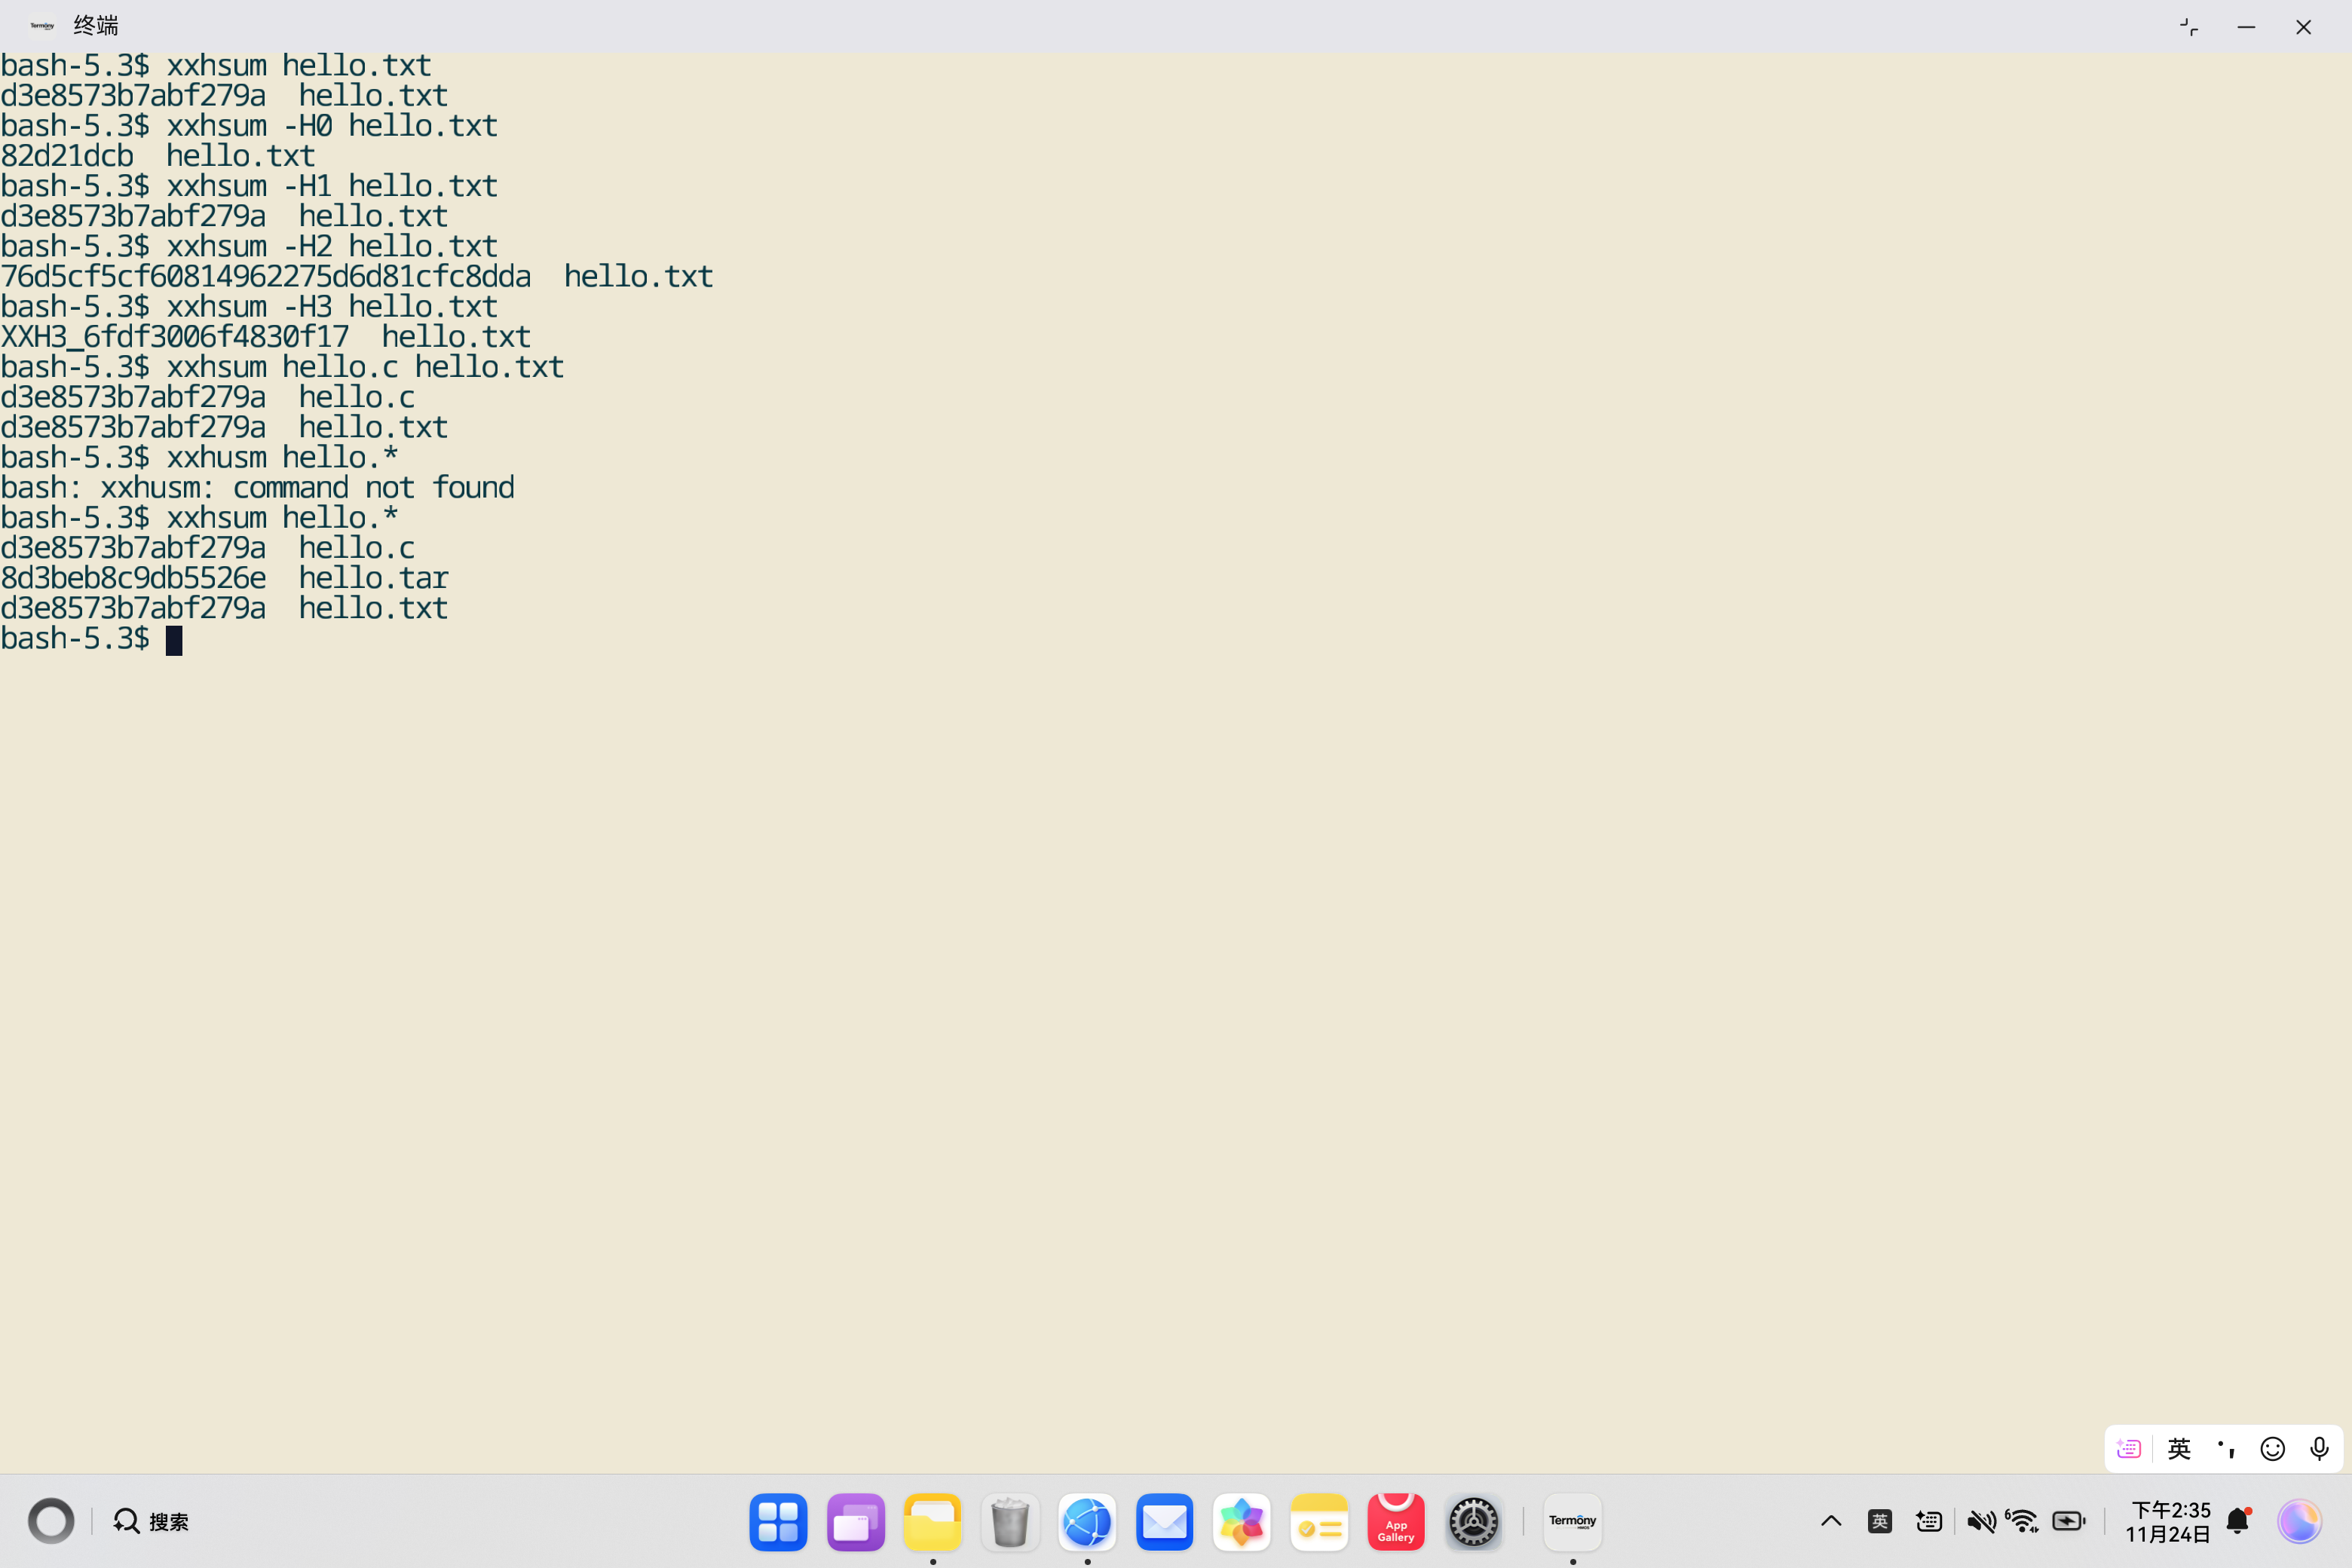Open 搜索 search from the taskbar
The height and width of the screenshot is (1568, 2352).
[150, 1520]
